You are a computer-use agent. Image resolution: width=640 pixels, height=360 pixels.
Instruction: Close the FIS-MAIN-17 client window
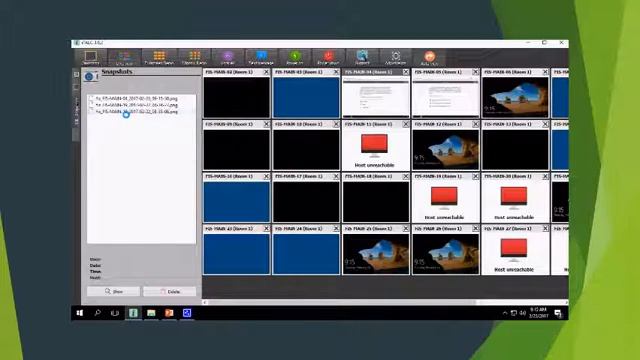coord(336,176)
